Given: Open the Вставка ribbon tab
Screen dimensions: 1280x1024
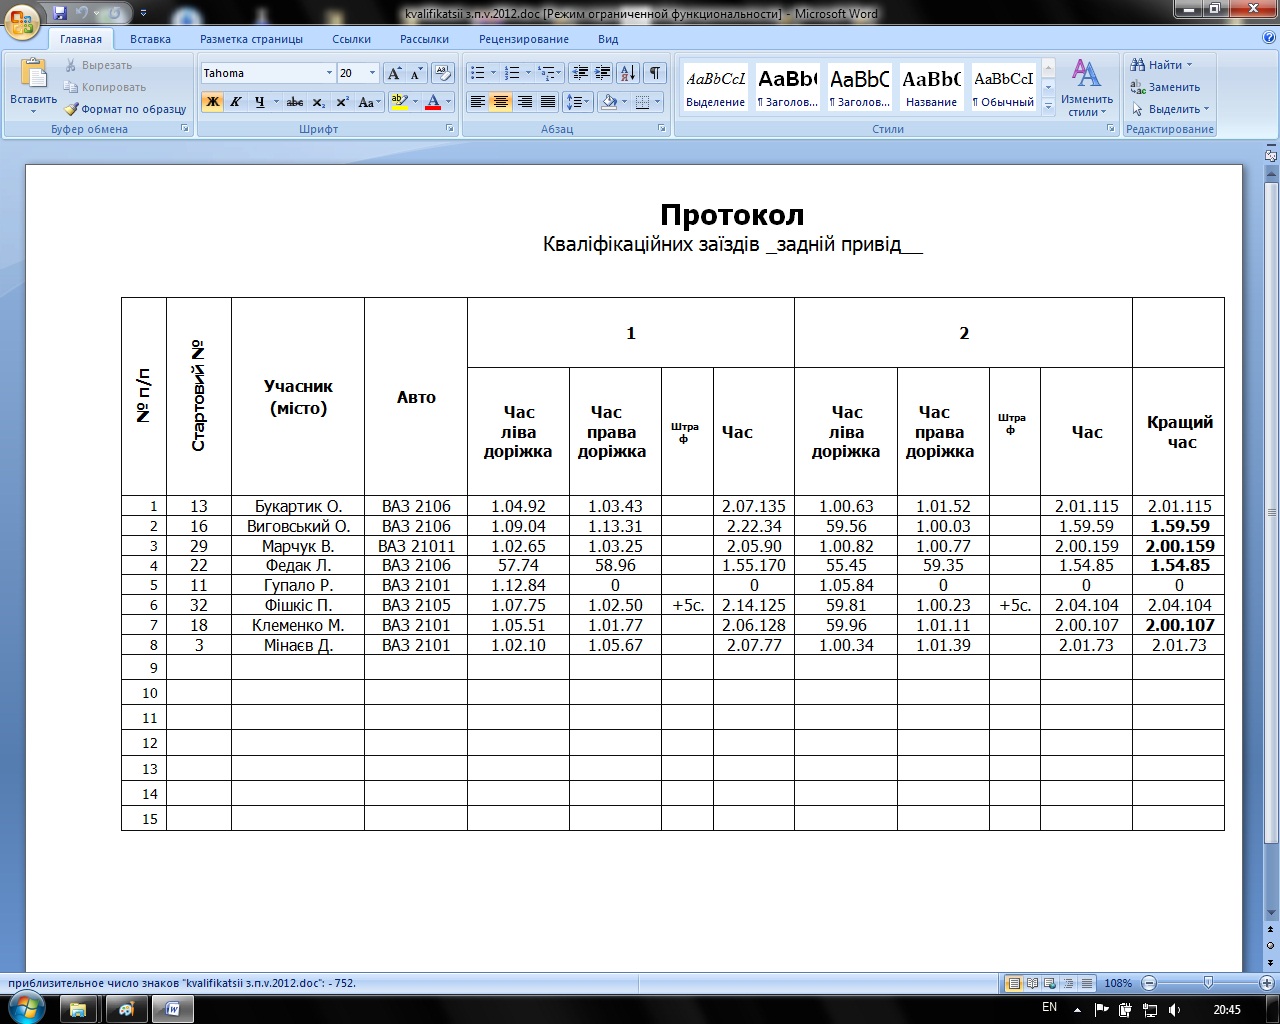Looking at the screenshot, I should 150,39.
